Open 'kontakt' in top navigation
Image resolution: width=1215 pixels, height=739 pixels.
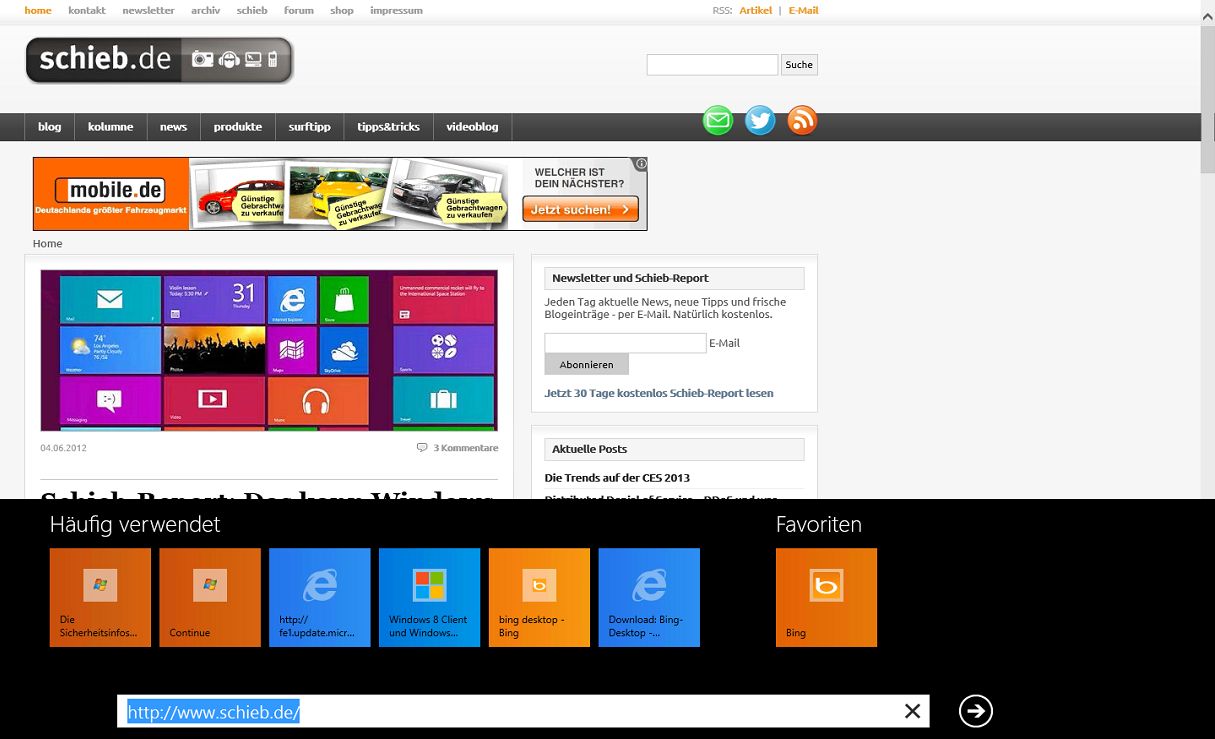(87, 10)
